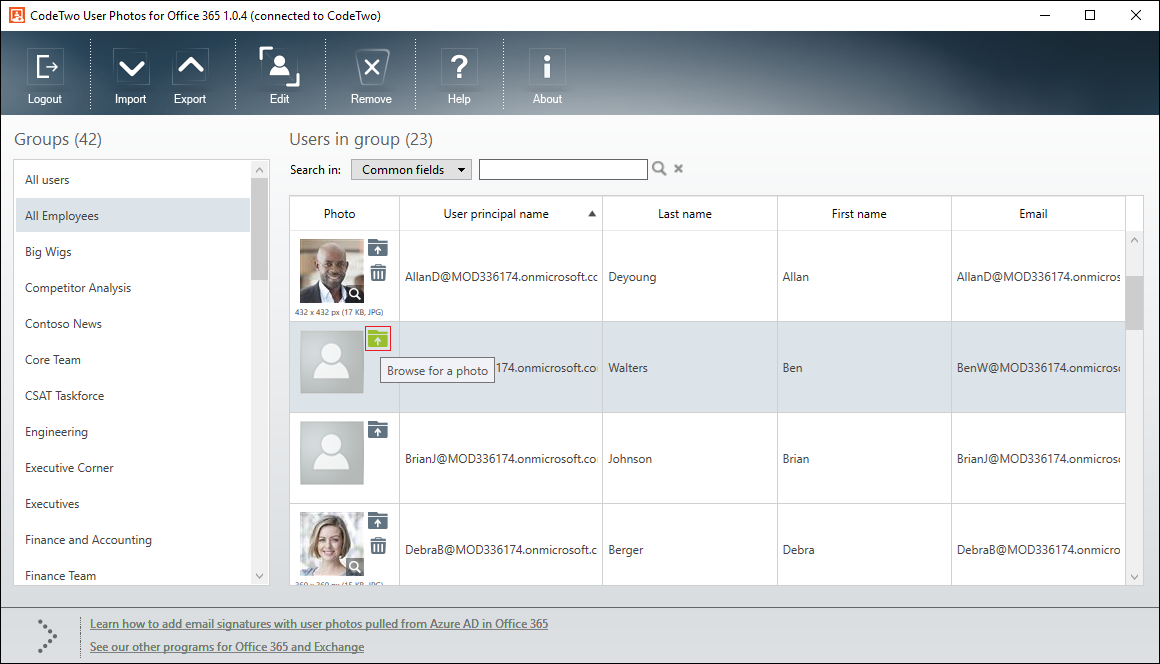1160x664 pixels.
Task: Click the last name cell Berger
Action: 689,545
